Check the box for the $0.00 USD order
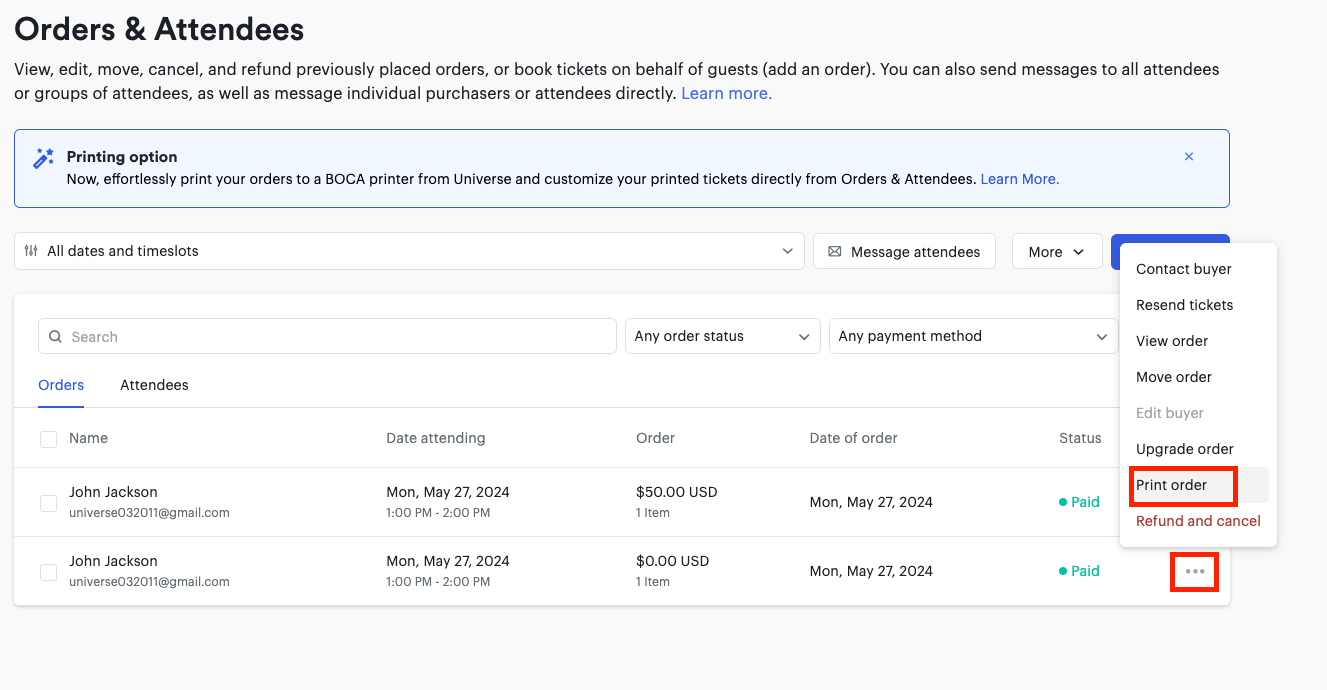The height and width of the screenshot is (690, 1327). 48,572
